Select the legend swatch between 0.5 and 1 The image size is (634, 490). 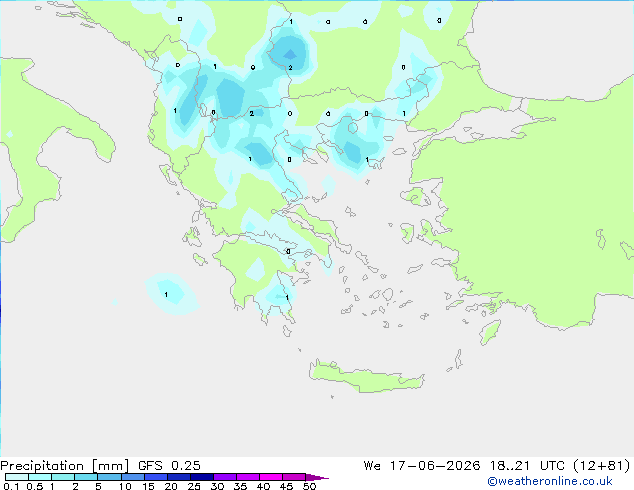[40, 477]
